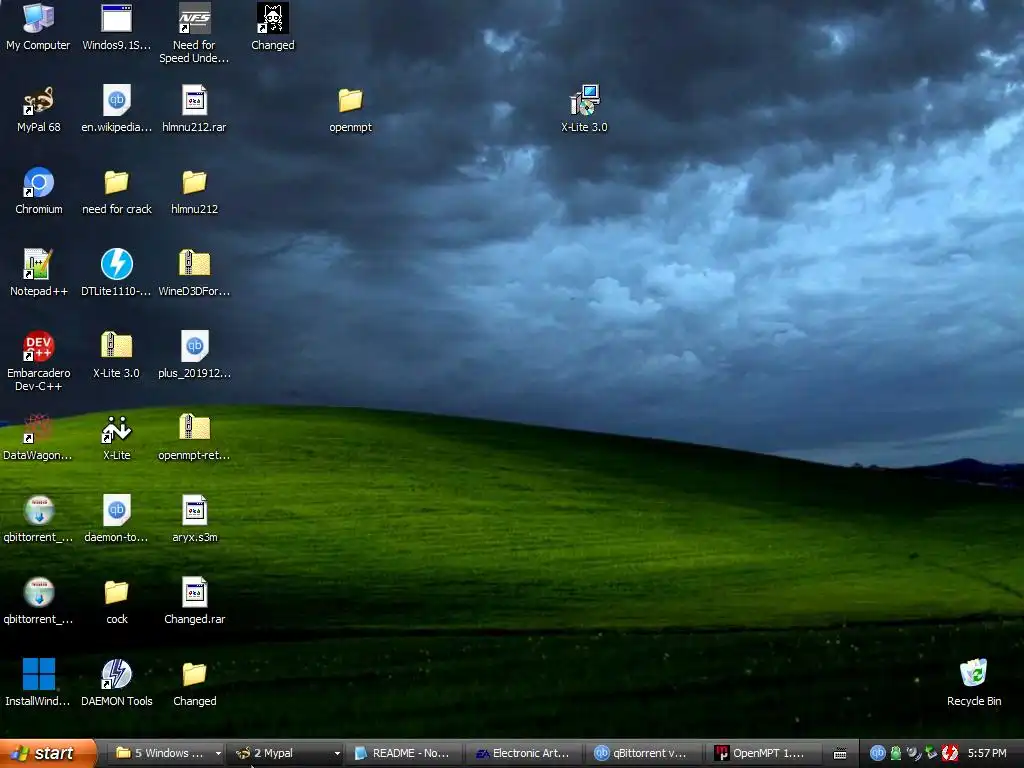Select the Changed.rar archive file
1024x768 pixels.
point(194,601)
